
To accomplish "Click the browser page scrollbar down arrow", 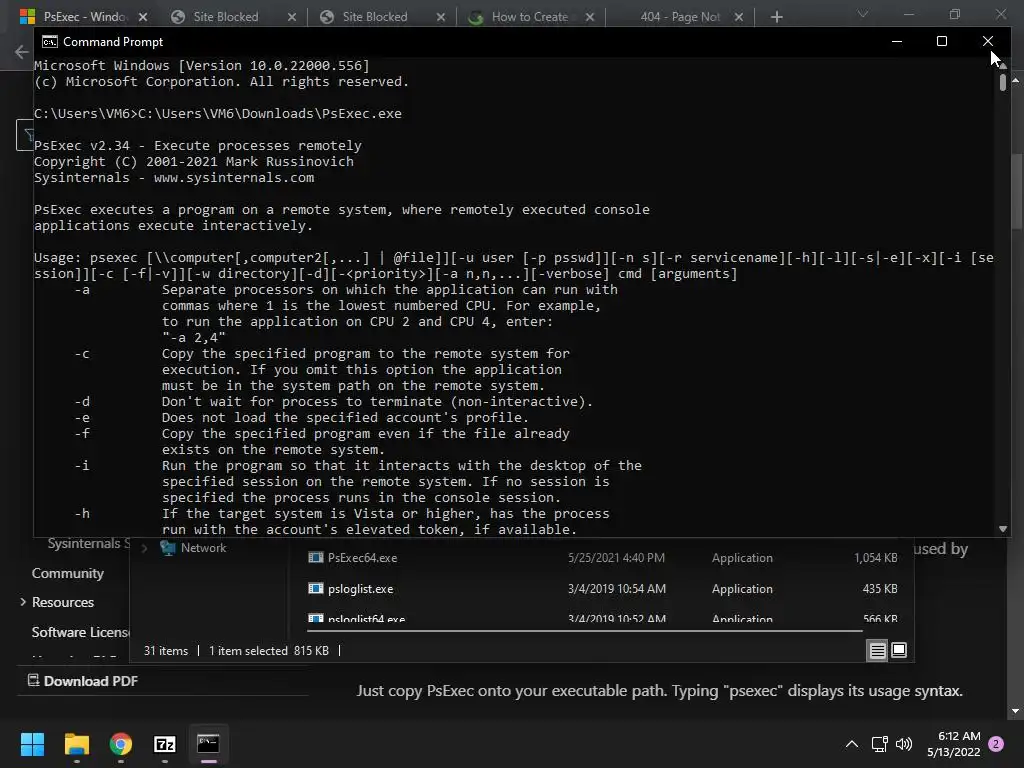I will (1016, 711).
